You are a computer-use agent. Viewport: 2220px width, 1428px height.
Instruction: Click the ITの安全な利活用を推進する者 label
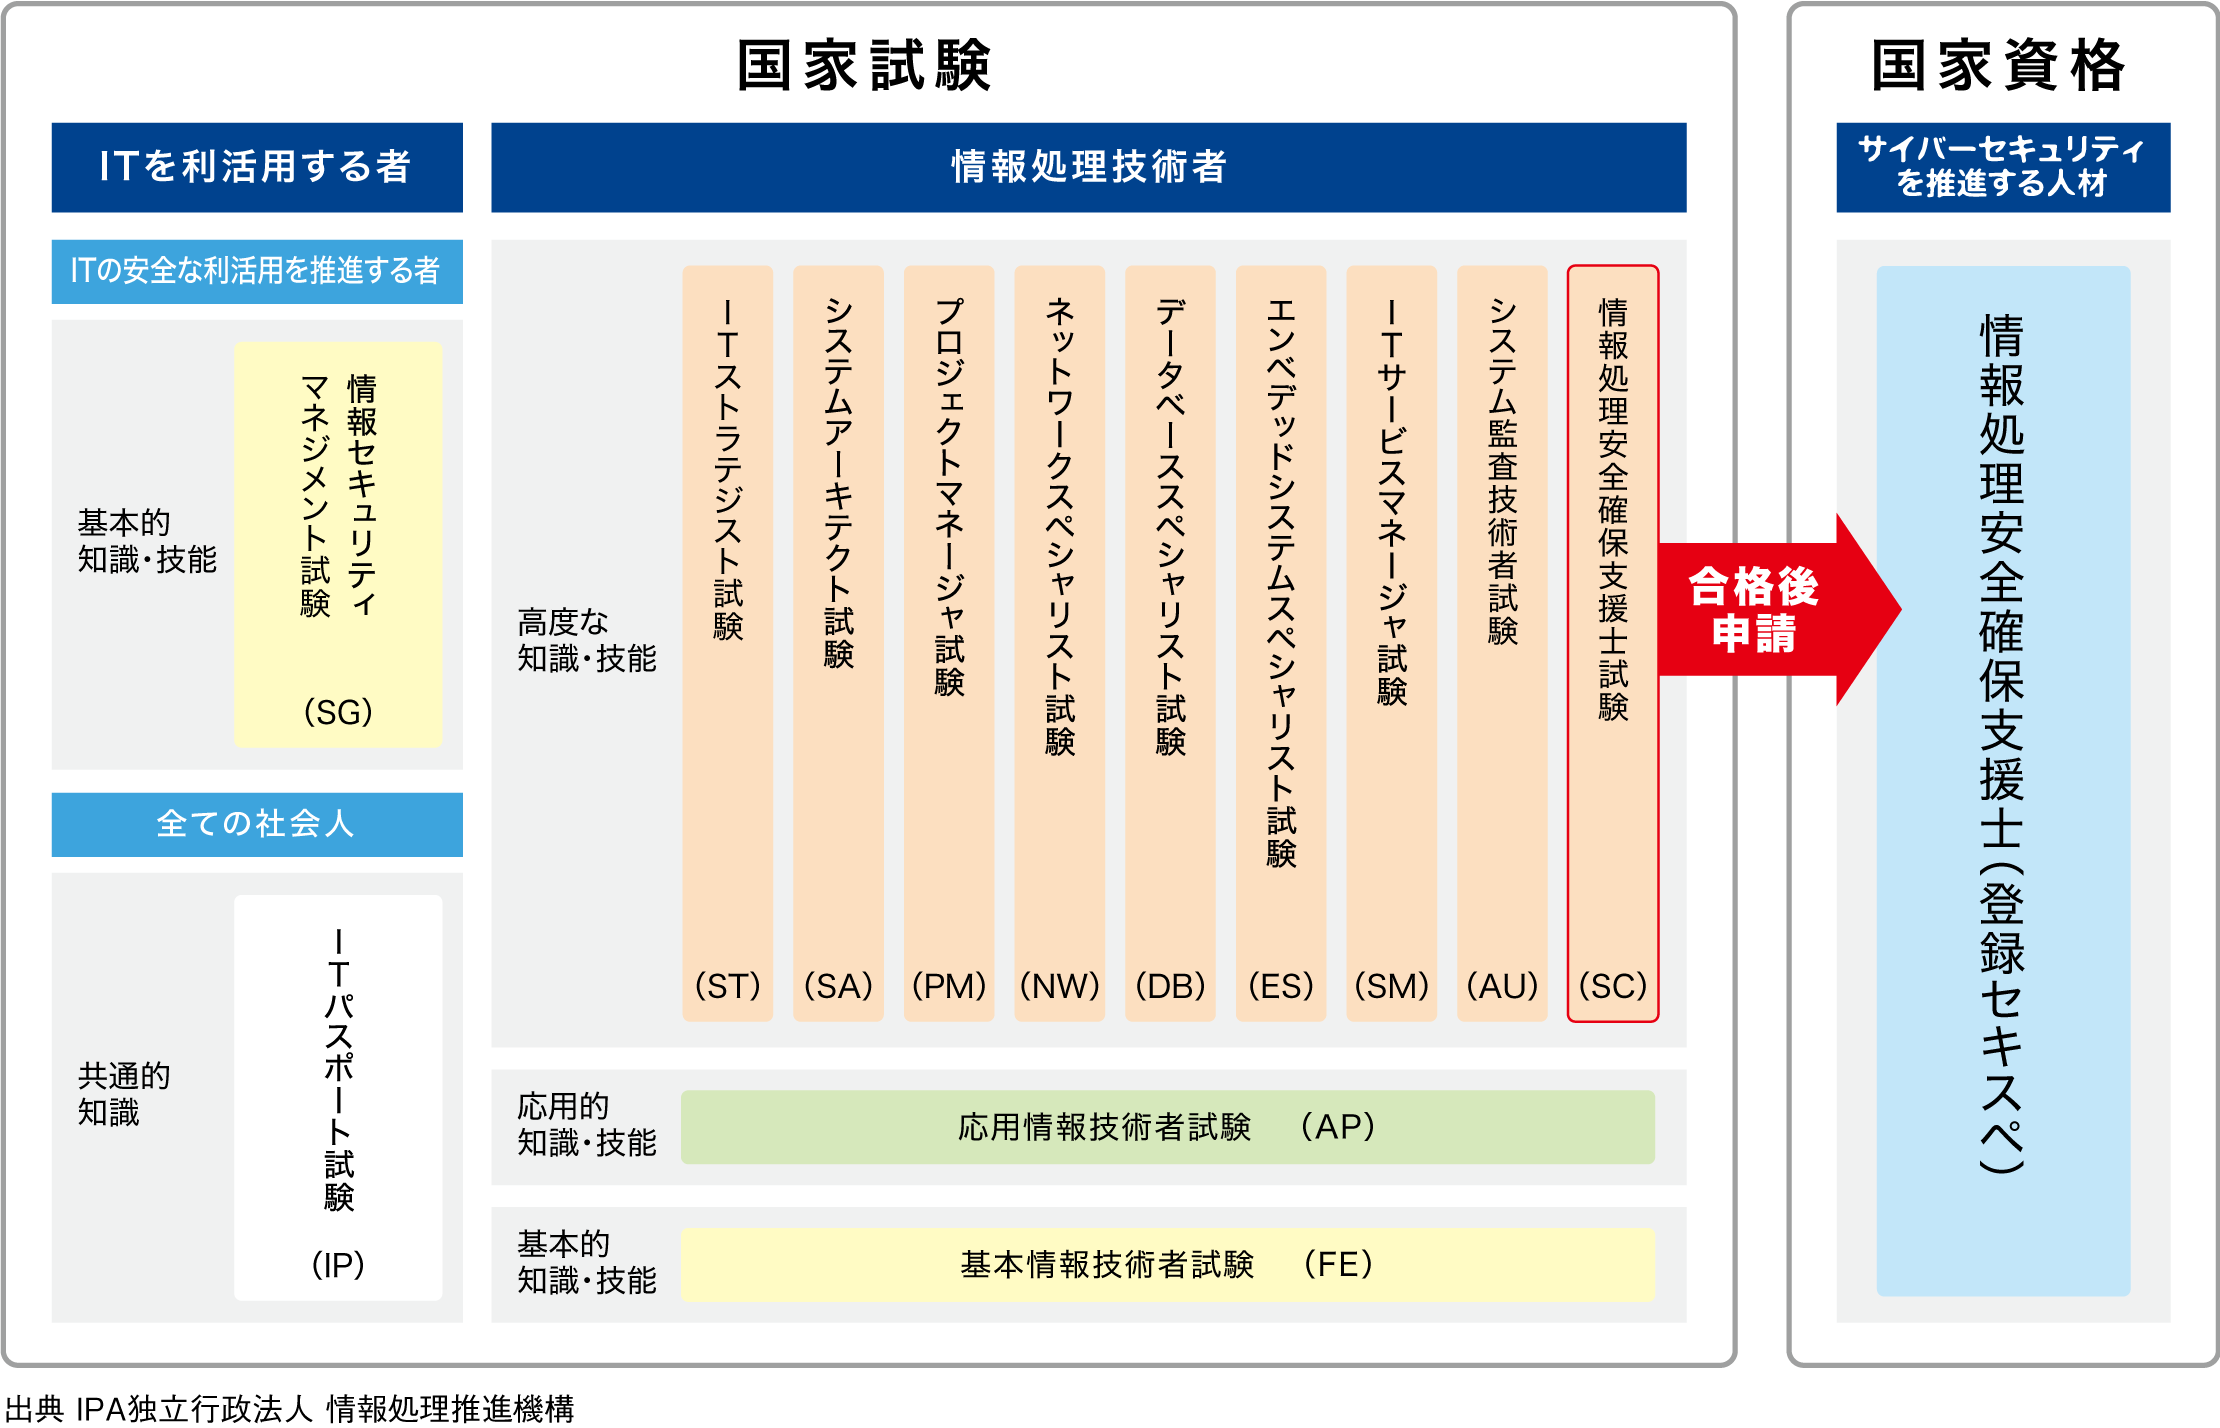click(257, 271)
